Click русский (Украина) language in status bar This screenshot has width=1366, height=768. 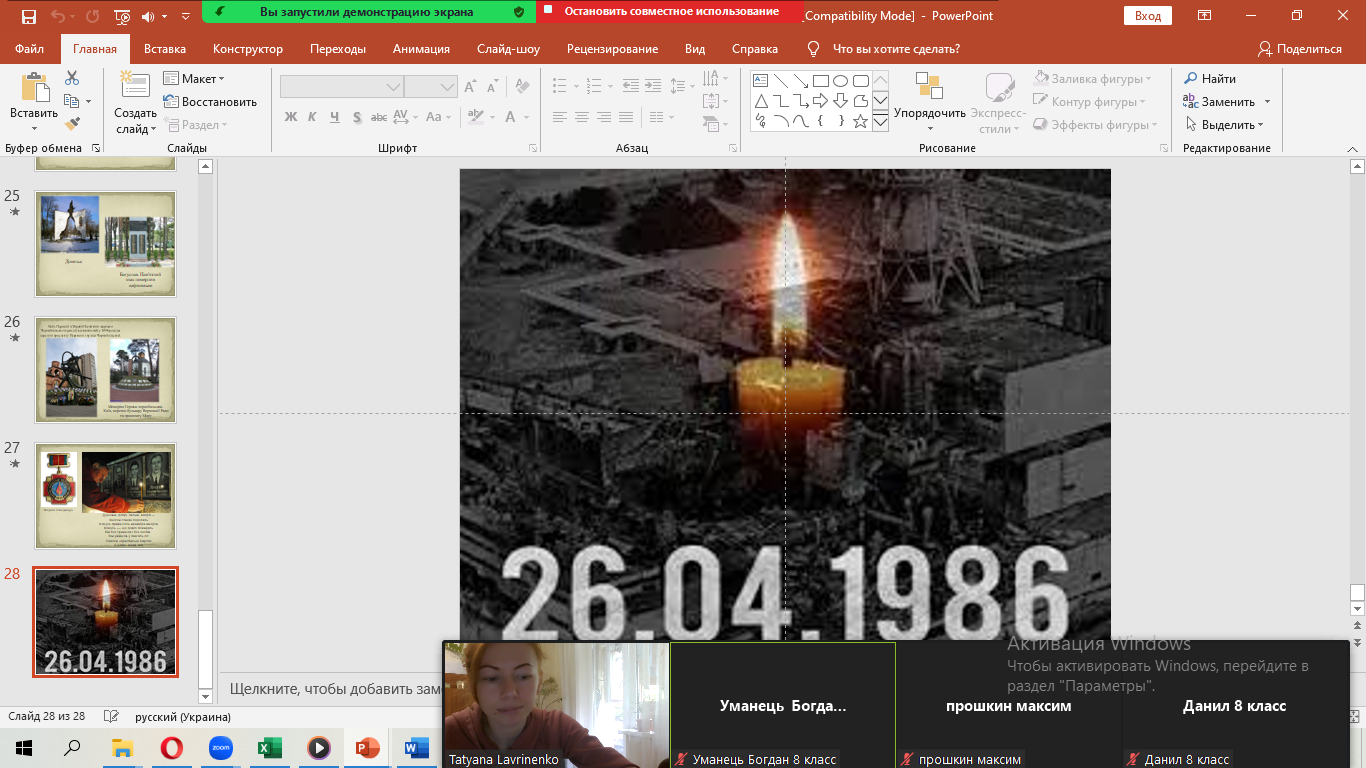coord(183,717)
